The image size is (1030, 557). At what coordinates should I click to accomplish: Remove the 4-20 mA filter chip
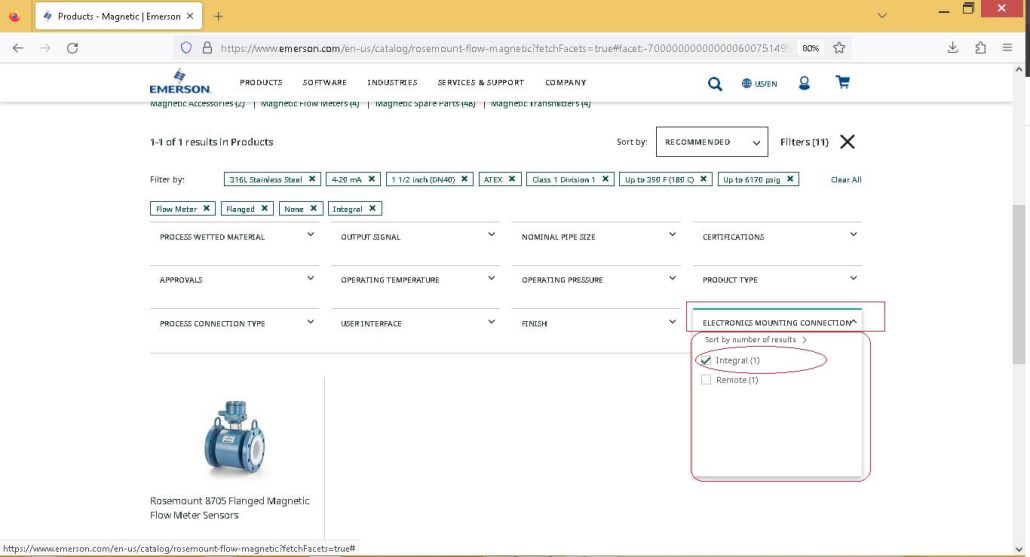(371, 179)
